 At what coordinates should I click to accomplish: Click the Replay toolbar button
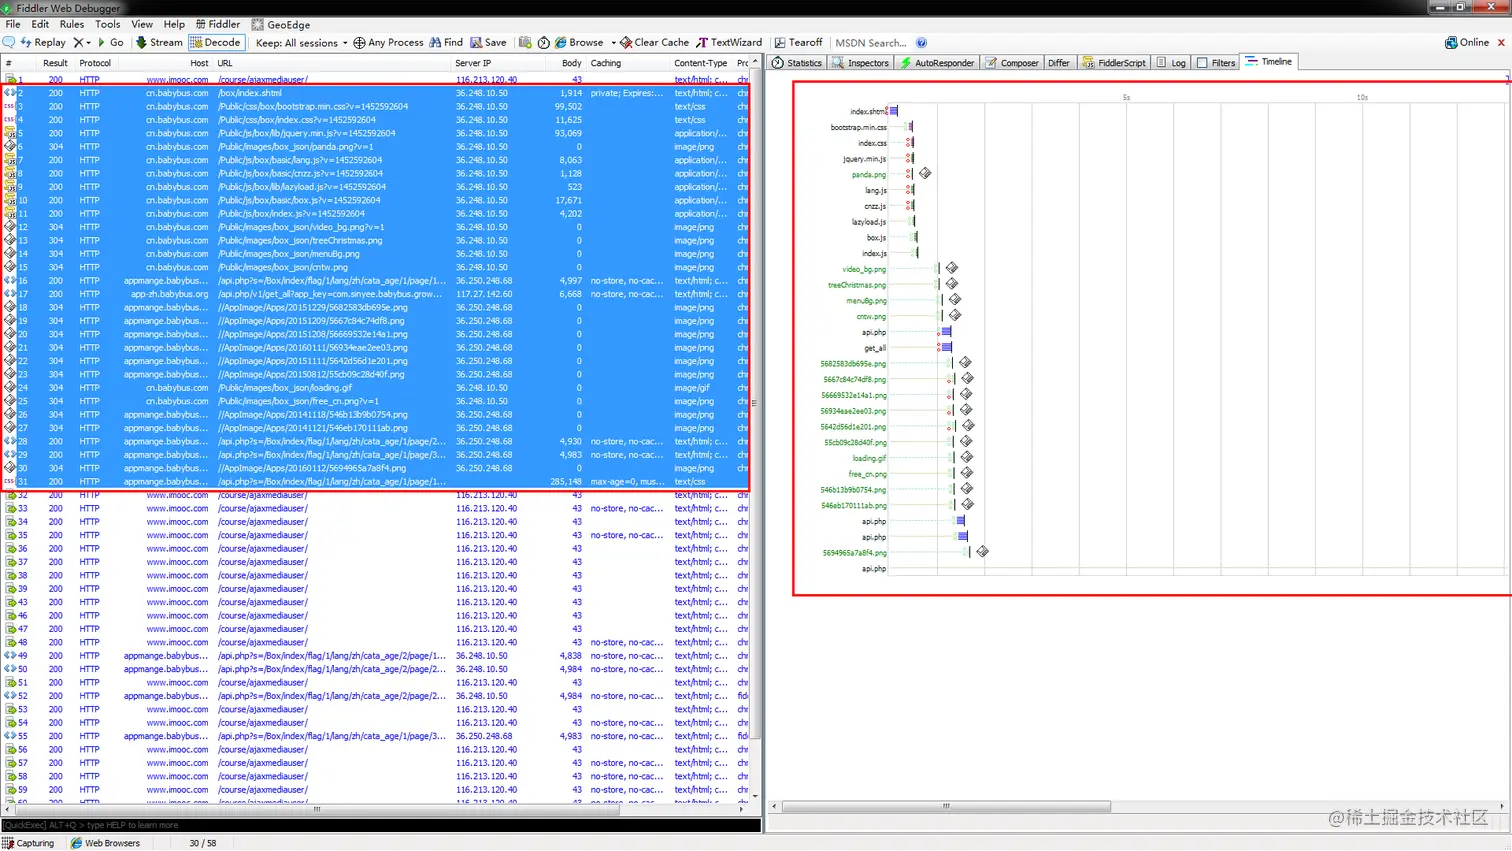coord(42,43)
